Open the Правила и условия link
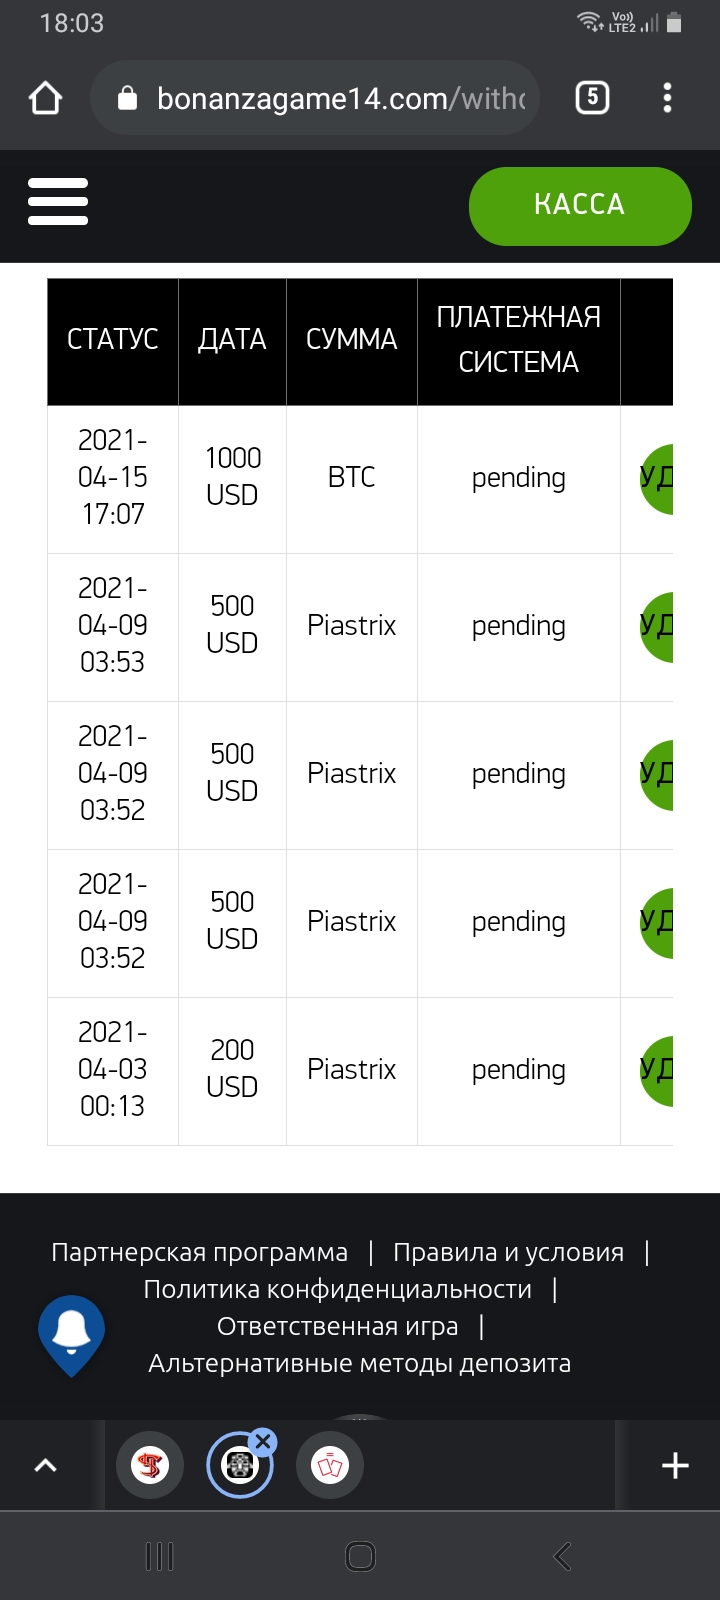The image size is (720, 1600). click(x=508, y=1252)
